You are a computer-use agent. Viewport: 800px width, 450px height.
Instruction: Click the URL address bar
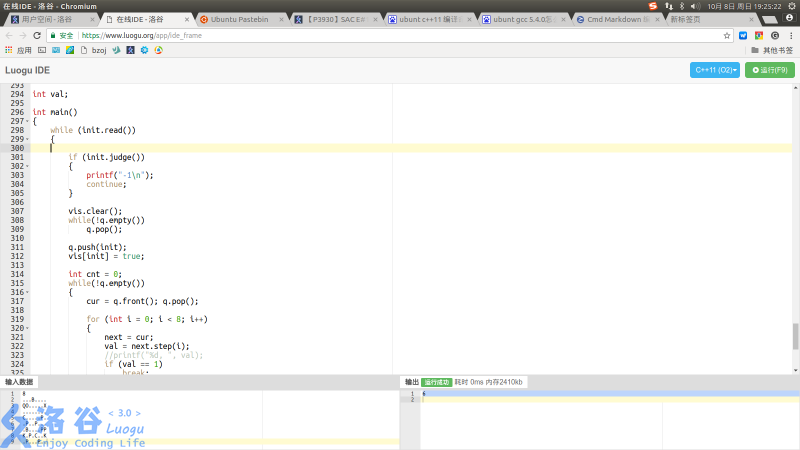(400, 34)
